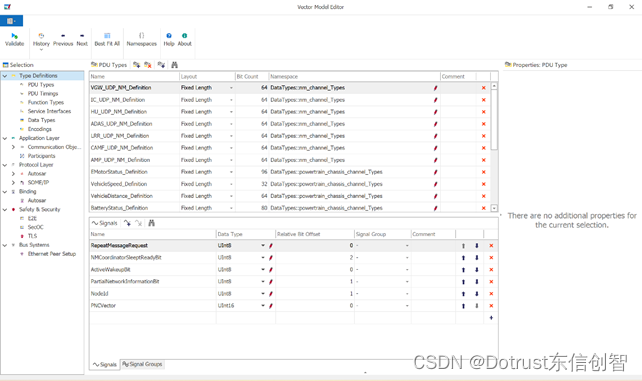Select TLS tree item
The width and height of the screenshot is (642, 381).
(x=32, y=236)
